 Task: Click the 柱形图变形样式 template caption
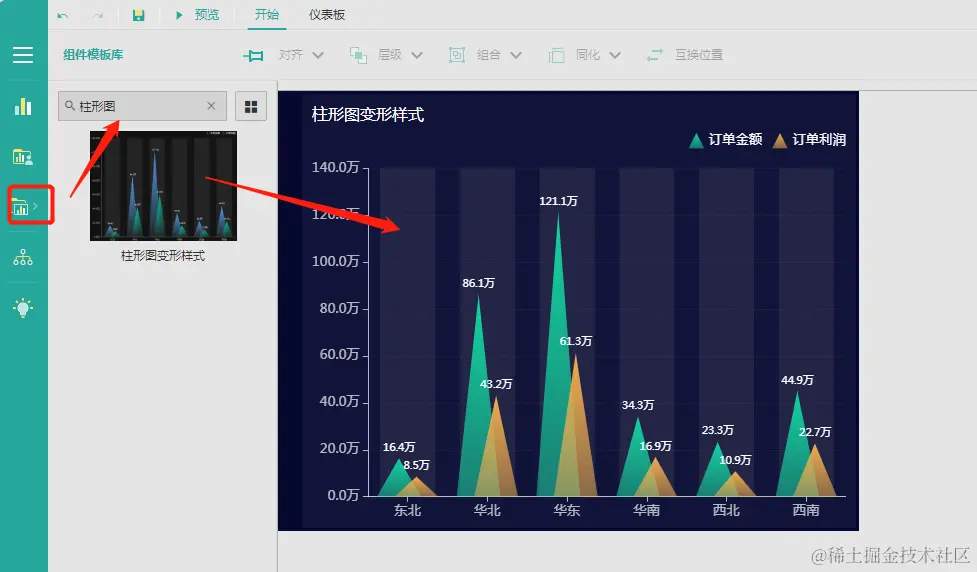(x=163, y=256)
